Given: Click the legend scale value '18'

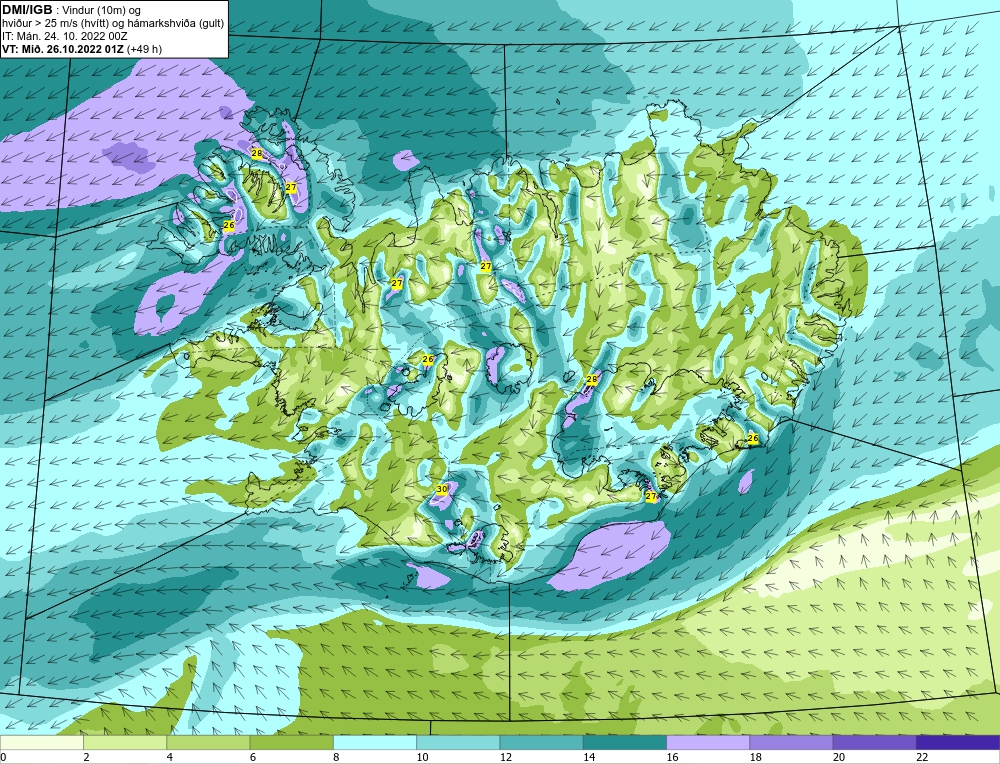Looking at the screenshot, I should 755,757.
